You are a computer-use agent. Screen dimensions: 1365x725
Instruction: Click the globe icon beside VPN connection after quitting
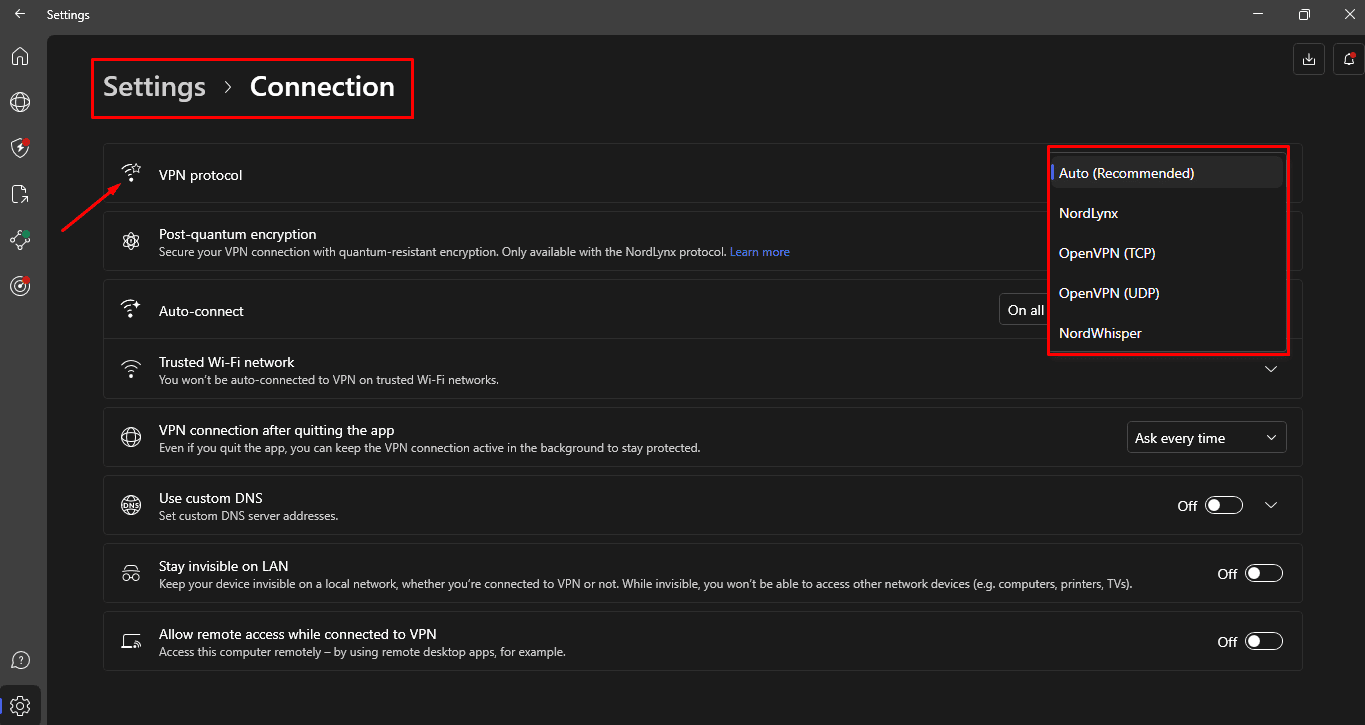(x=131, y=437)
